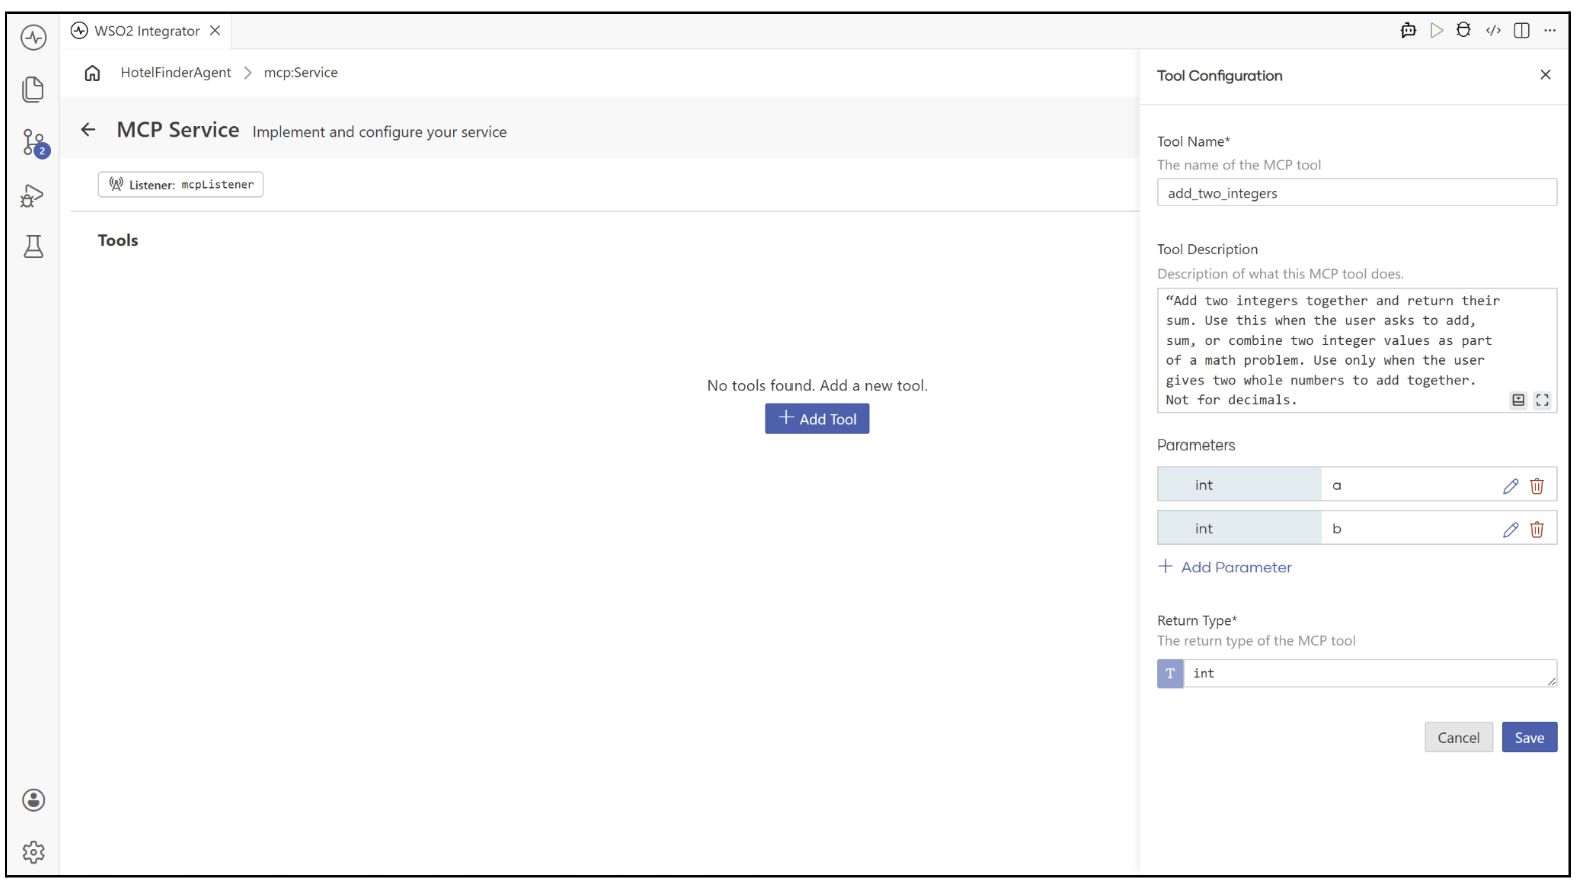Close the Tool Configuration panel
Viewport: 1578px width, 884px height.
click(1545, 75)
